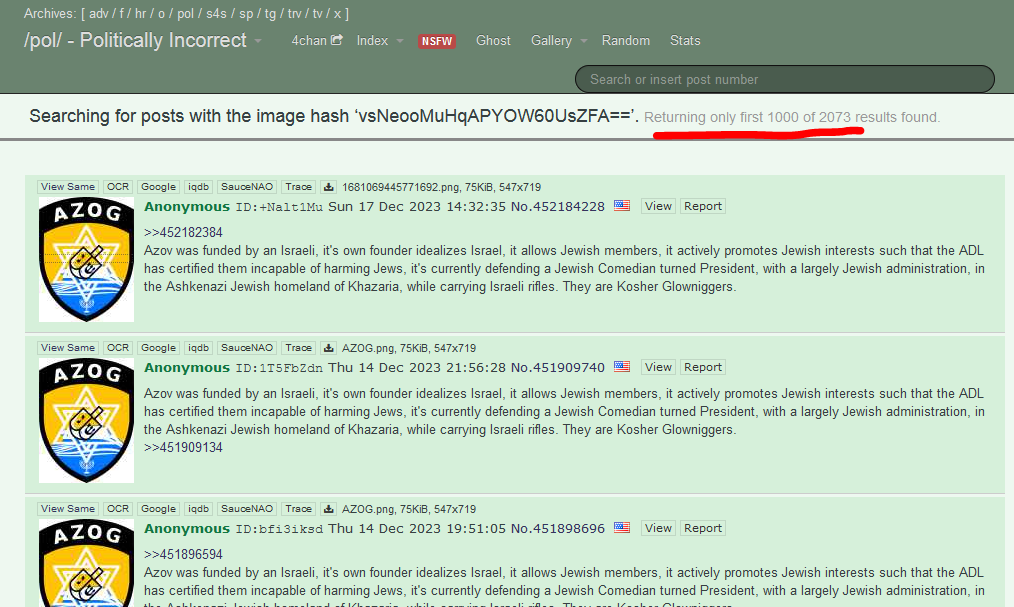This screenshot has height=607, width=1014.
Task: Click post number No.451909740
Action: (557, 367)
